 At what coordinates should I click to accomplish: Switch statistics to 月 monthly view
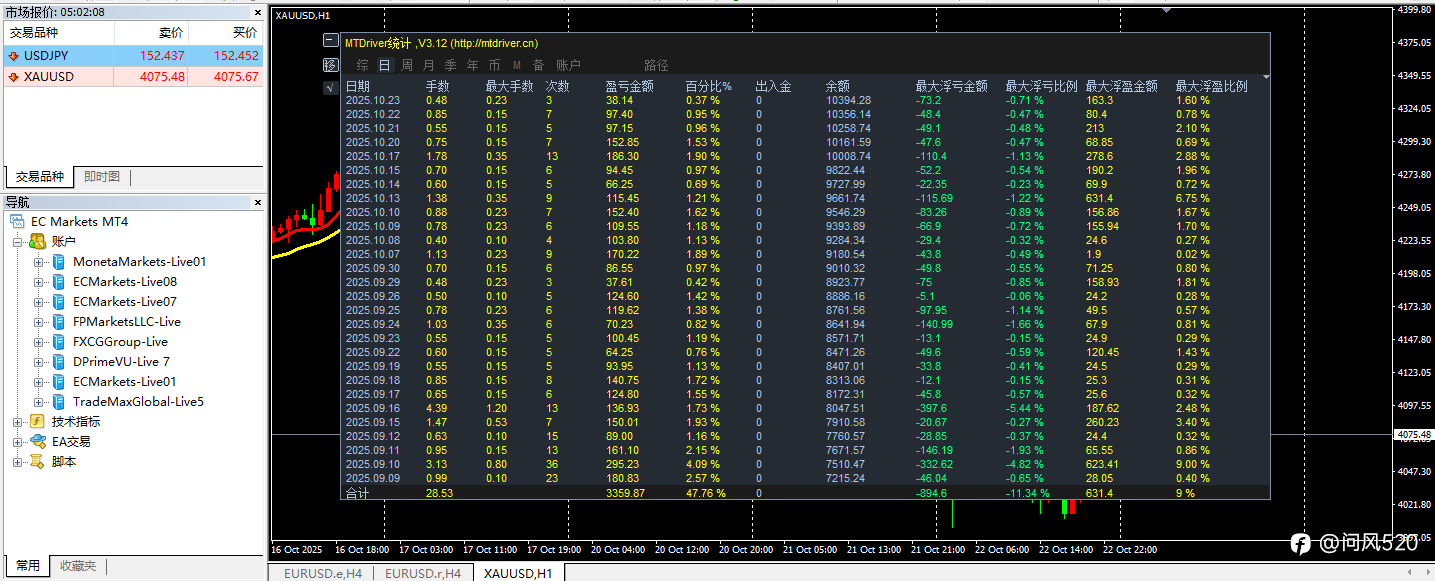tap(429, 65)
